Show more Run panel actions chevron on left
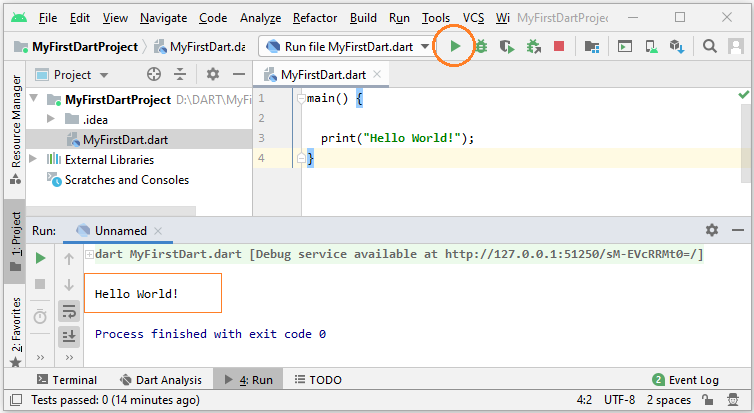Viewport: 754px width, 413px height. pos(40,357)
